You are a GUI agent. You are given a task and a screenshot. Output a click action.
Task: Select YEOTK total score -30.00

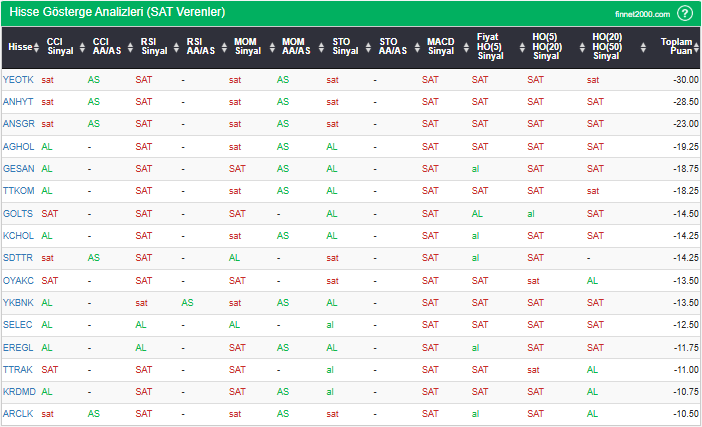tap(685, 80)
